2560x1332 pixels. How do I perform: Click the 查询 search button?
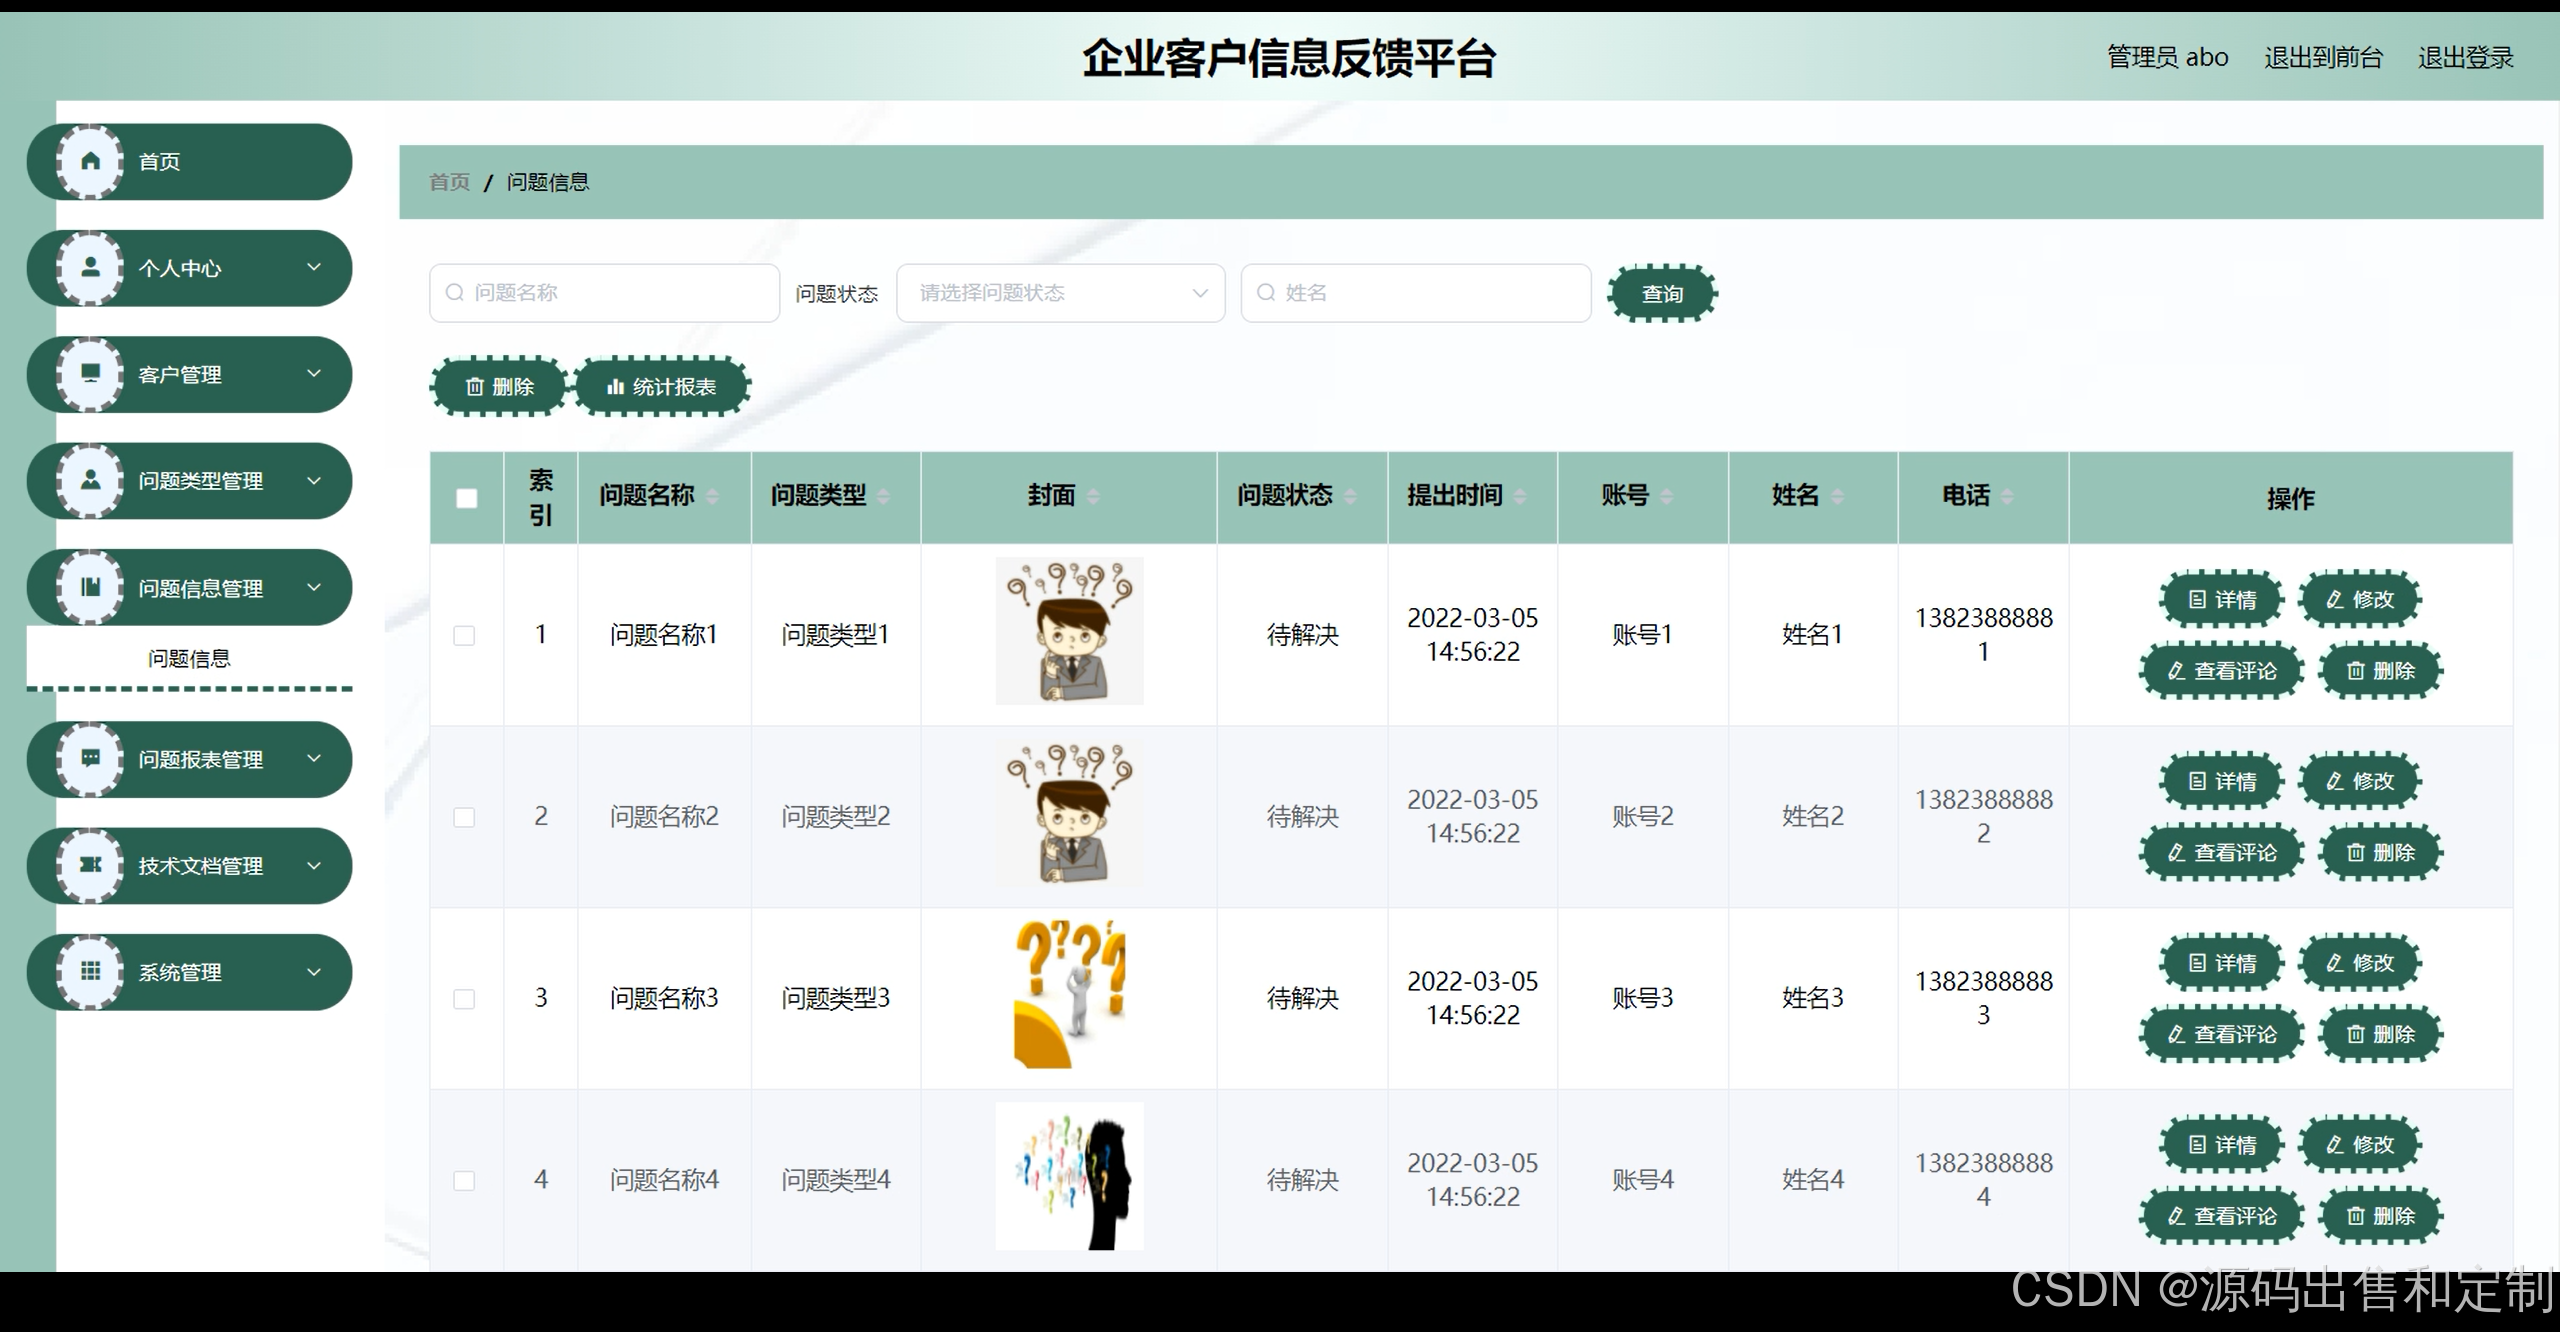[x=1661, y=294]
